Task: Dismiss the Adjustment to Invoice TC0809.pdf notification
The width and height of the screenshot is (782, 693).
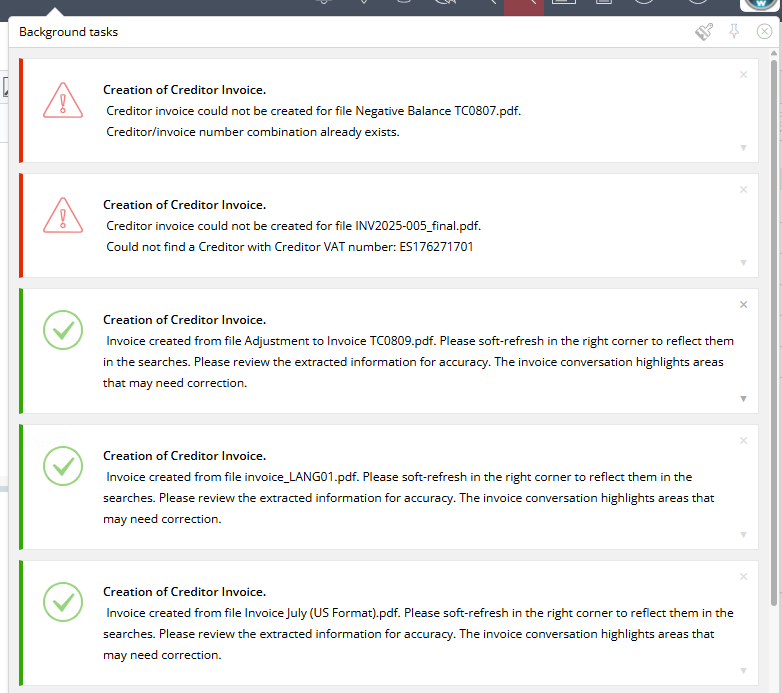Action: coord(743,304)
